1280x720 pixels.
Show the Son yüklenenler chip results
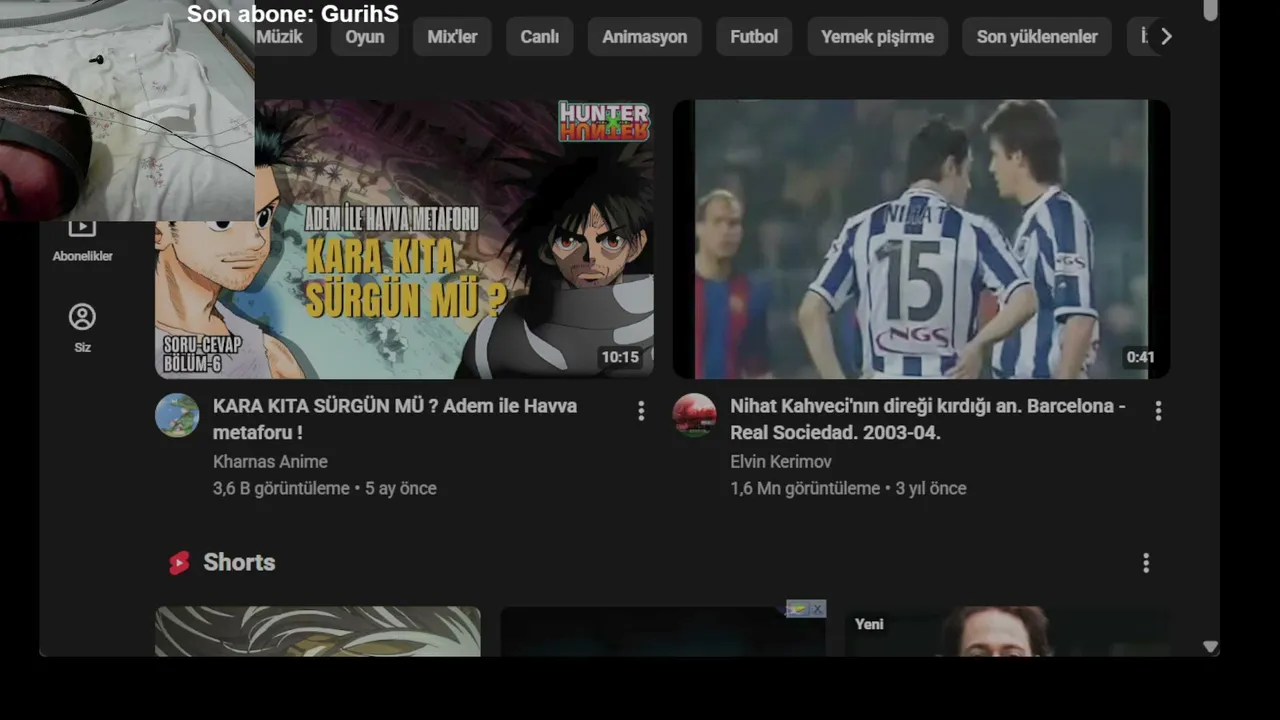(x=1037, y=37)
